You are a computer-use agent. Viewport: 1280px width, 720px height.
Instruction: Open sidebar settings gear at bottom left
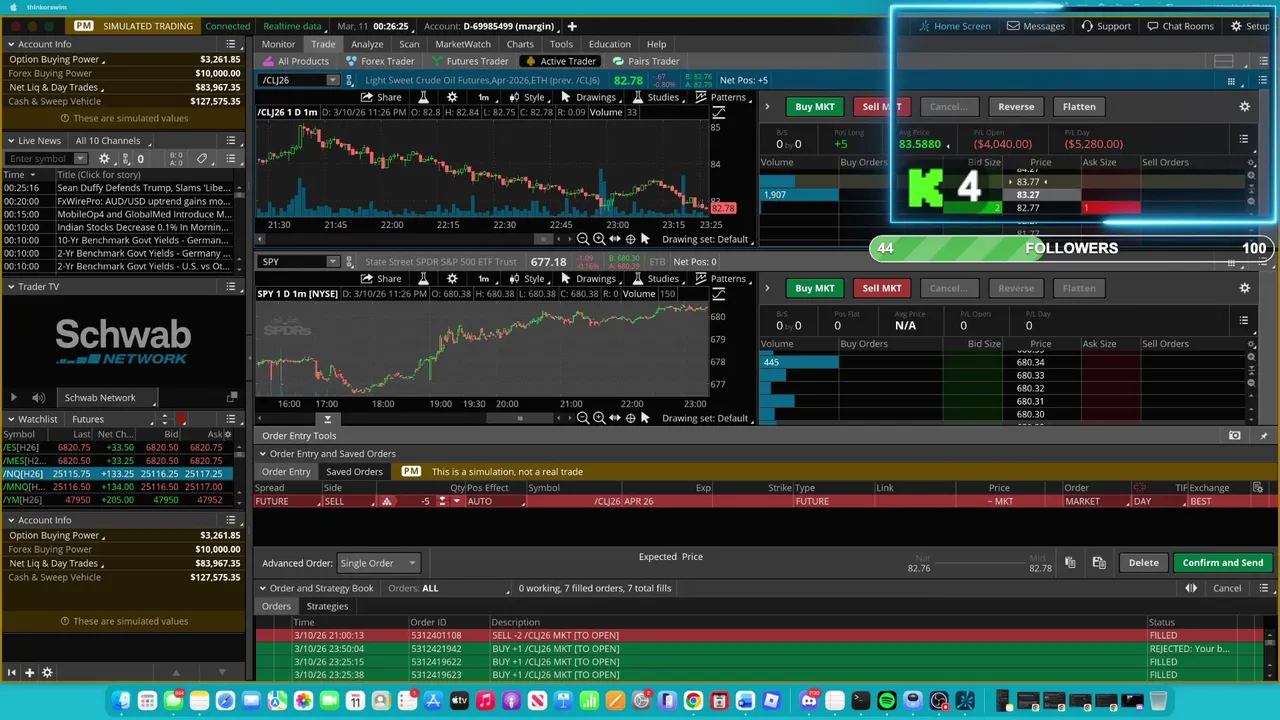click(x=47, y=673)
